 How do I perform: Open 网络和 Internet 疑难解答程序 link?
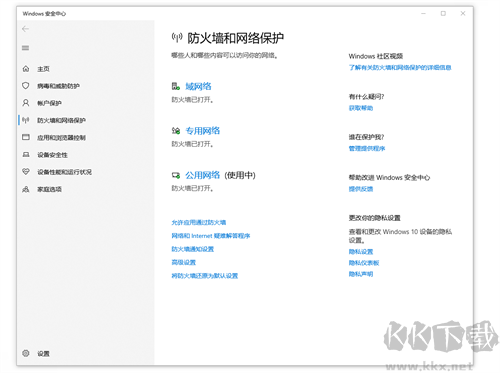[x=211, y=236]
